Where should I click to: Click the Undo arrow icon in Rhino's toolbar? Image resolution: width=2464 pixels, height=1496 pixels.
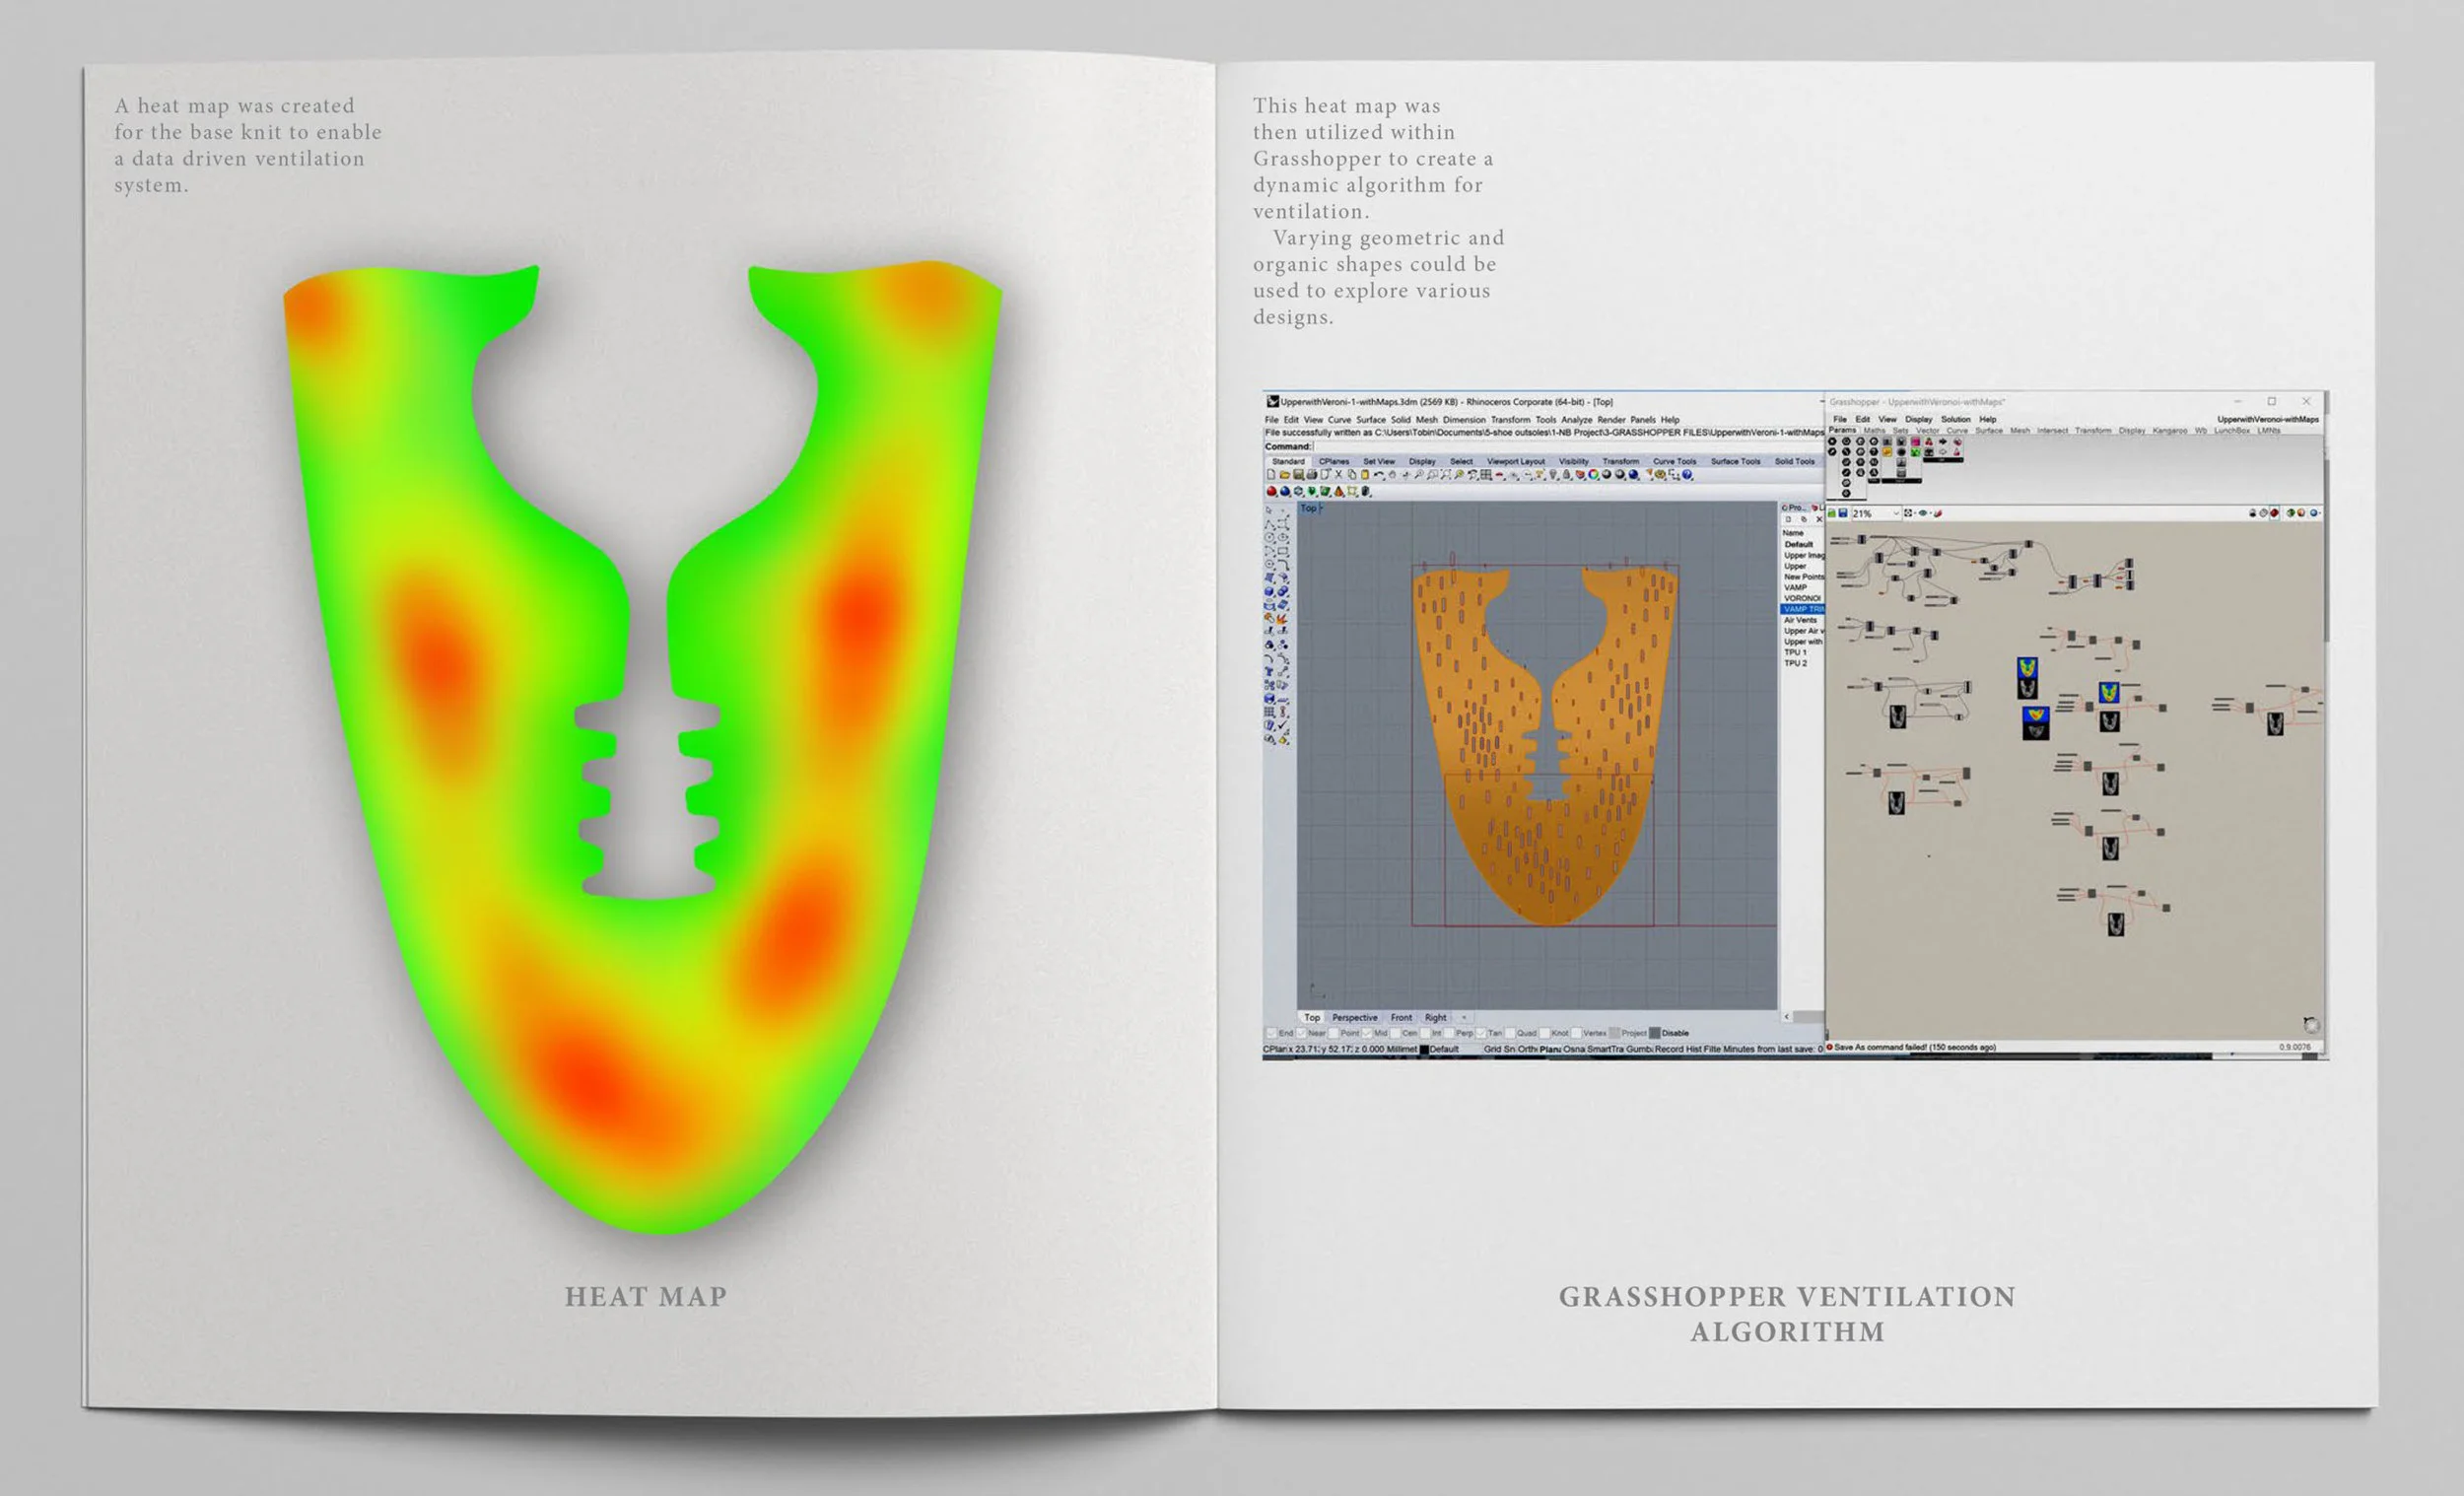click(1380, 475)
